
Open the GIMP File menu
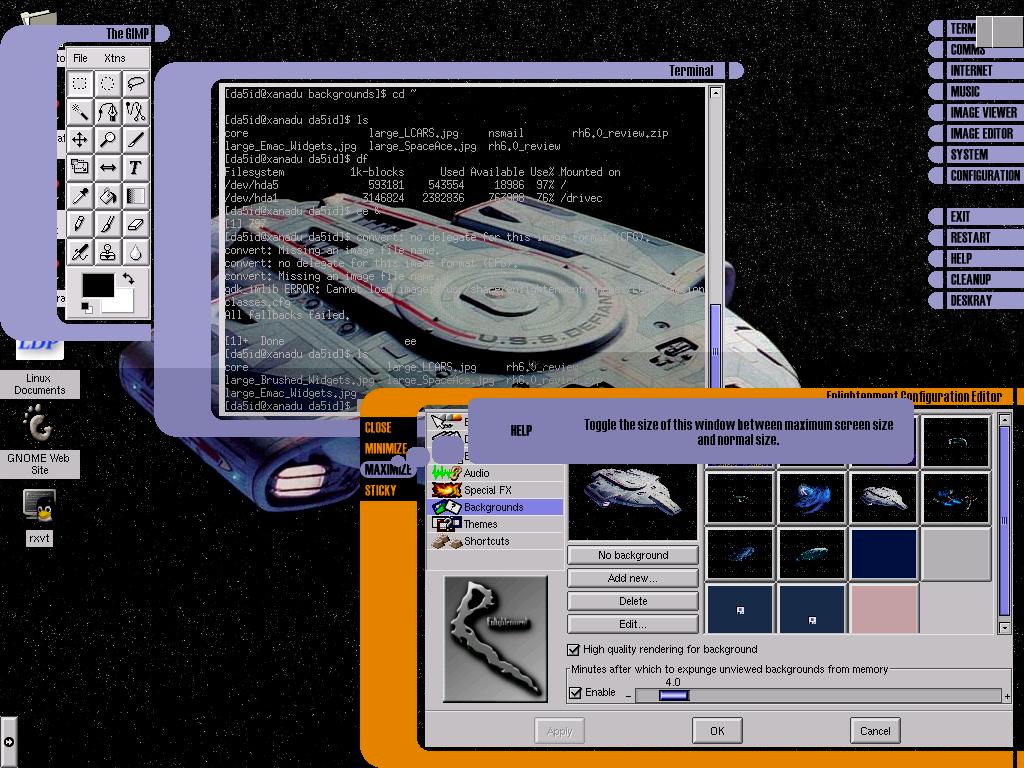click(80, 58)
